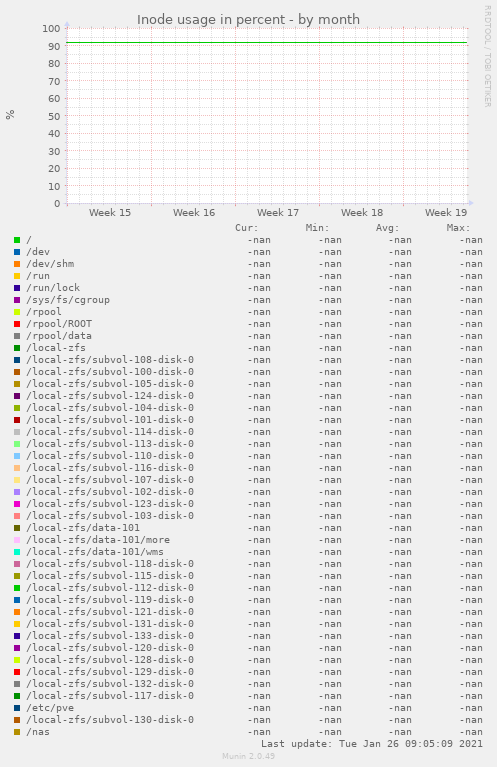This screenshot has width=497, height=767.
Task: Select the /nas legend entry
Action: click(38, 732)
